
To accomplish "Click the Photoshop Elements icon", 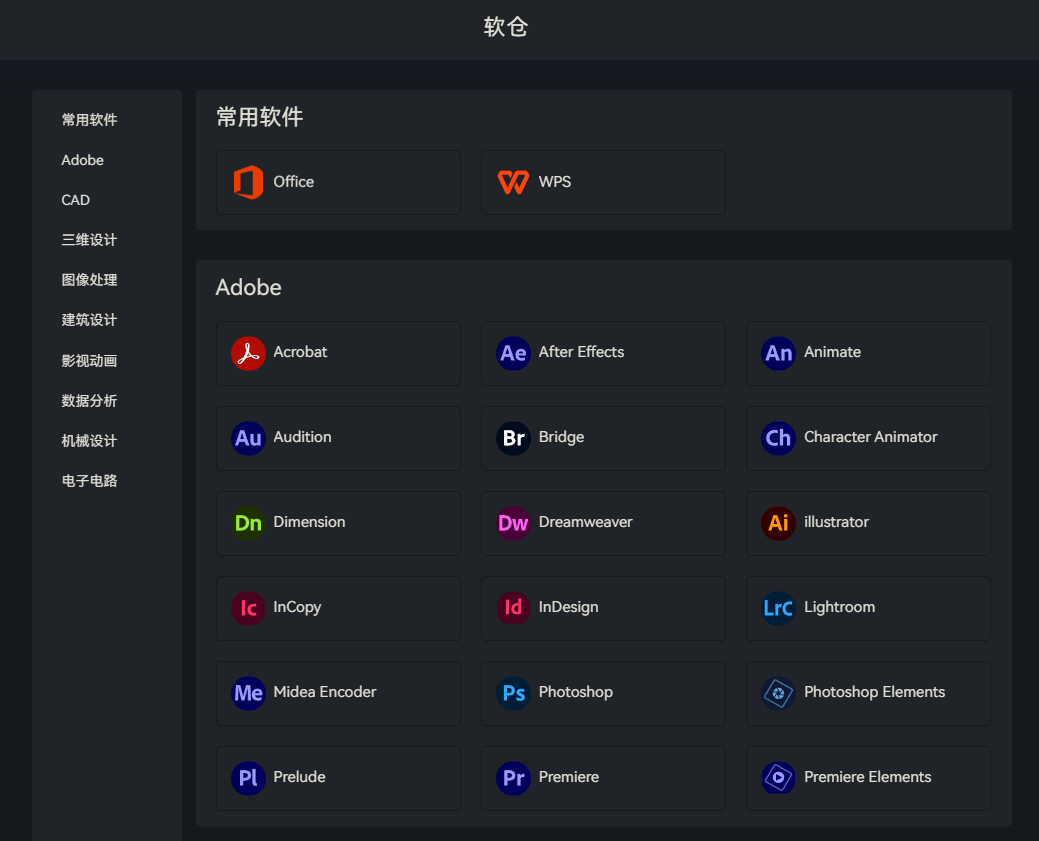I will [x=778, y=693].
